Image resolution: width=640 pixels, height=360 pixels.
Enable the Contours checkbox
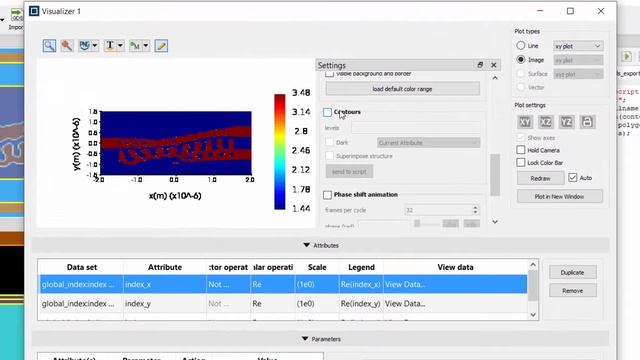pos(327,112)
